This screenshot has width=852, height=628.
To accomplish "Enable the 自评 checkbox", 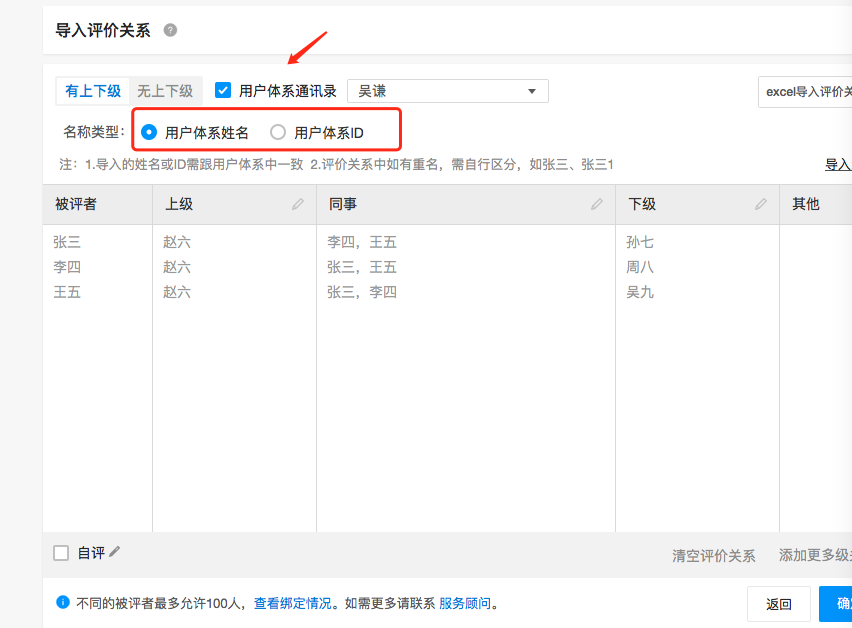I will click(61, 553).
